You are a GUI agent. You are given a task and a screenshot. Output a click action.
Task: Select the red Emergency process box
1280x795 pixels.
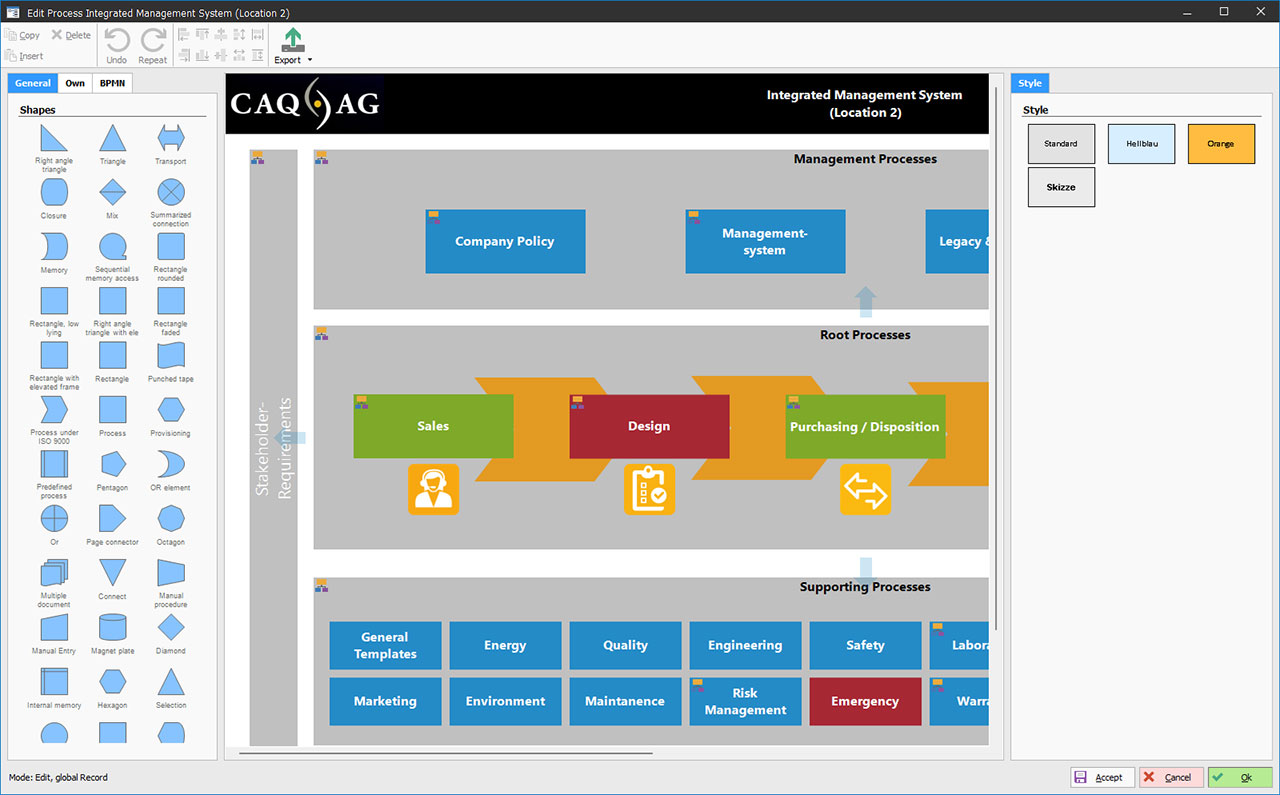pyautogui.click(x=865, y=701)
